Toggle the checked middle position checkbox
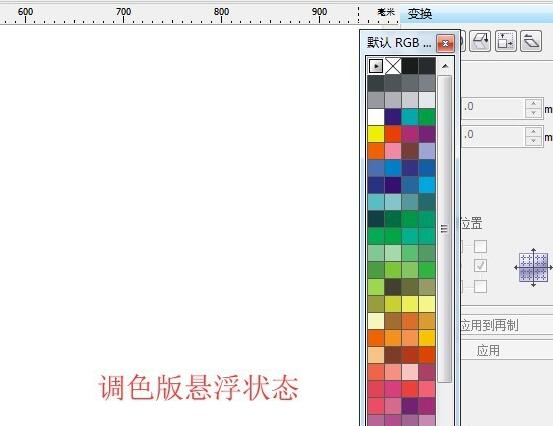This screenshot has width=553, height=426. [x=480, y=265]
